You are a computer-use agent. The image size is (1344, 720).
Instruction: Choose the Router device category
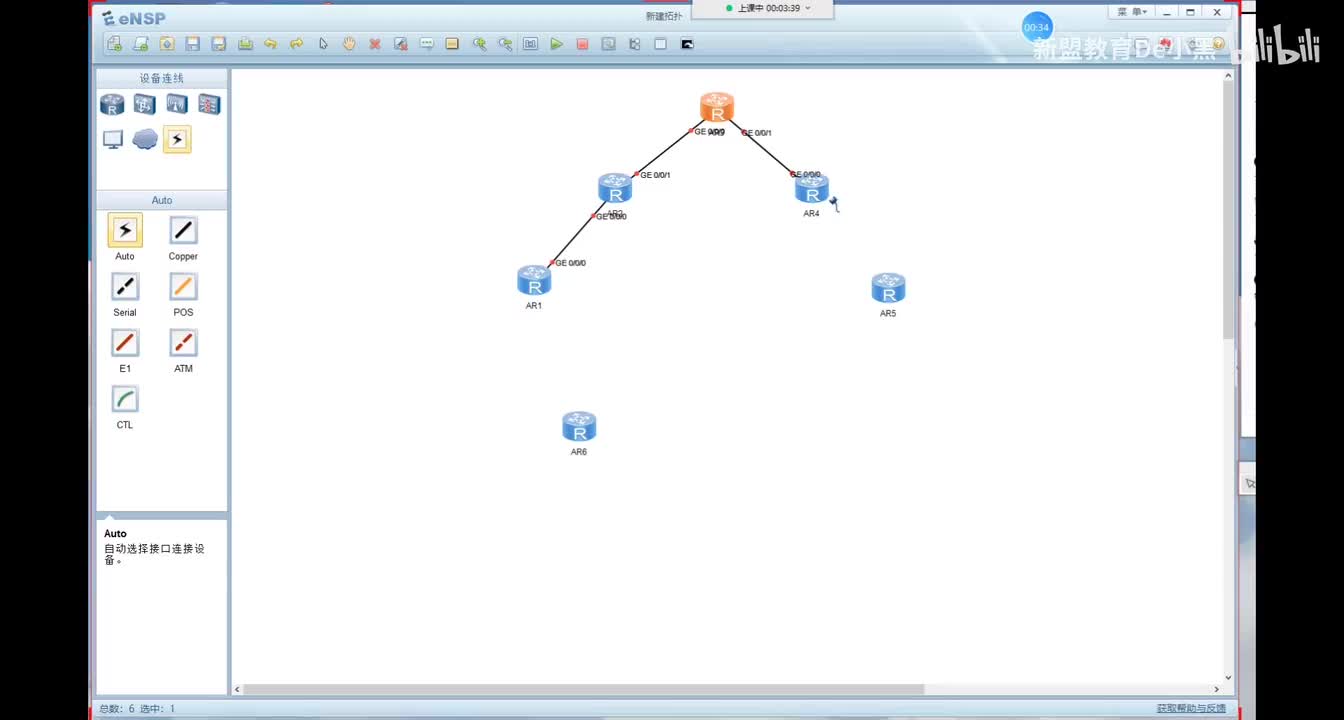112,104
